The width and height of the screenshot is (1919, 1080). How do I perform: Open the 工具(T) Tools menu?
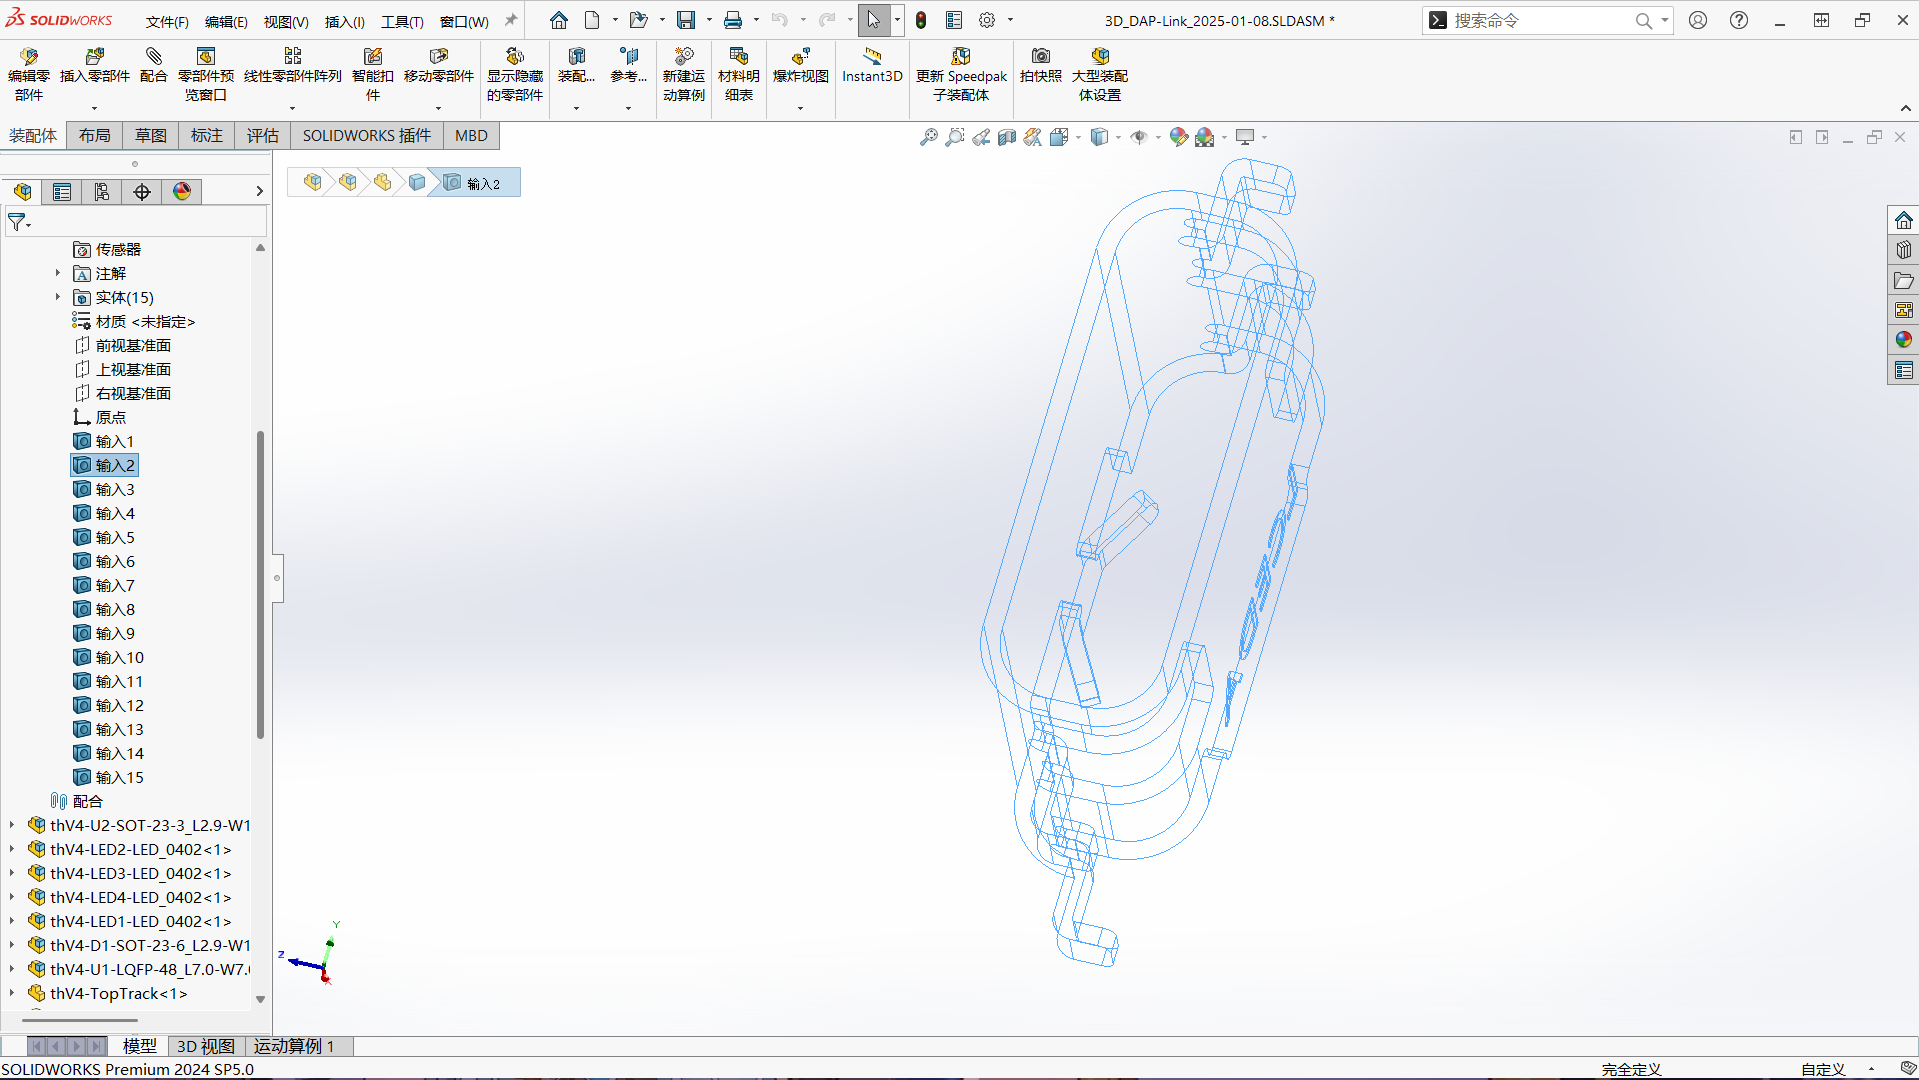click(x=402, y=21)
